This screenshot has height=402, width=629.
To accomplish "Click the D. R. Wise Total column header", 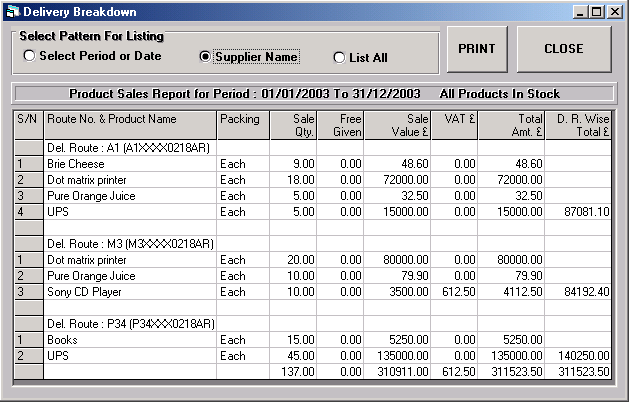I will click(578, 125).
